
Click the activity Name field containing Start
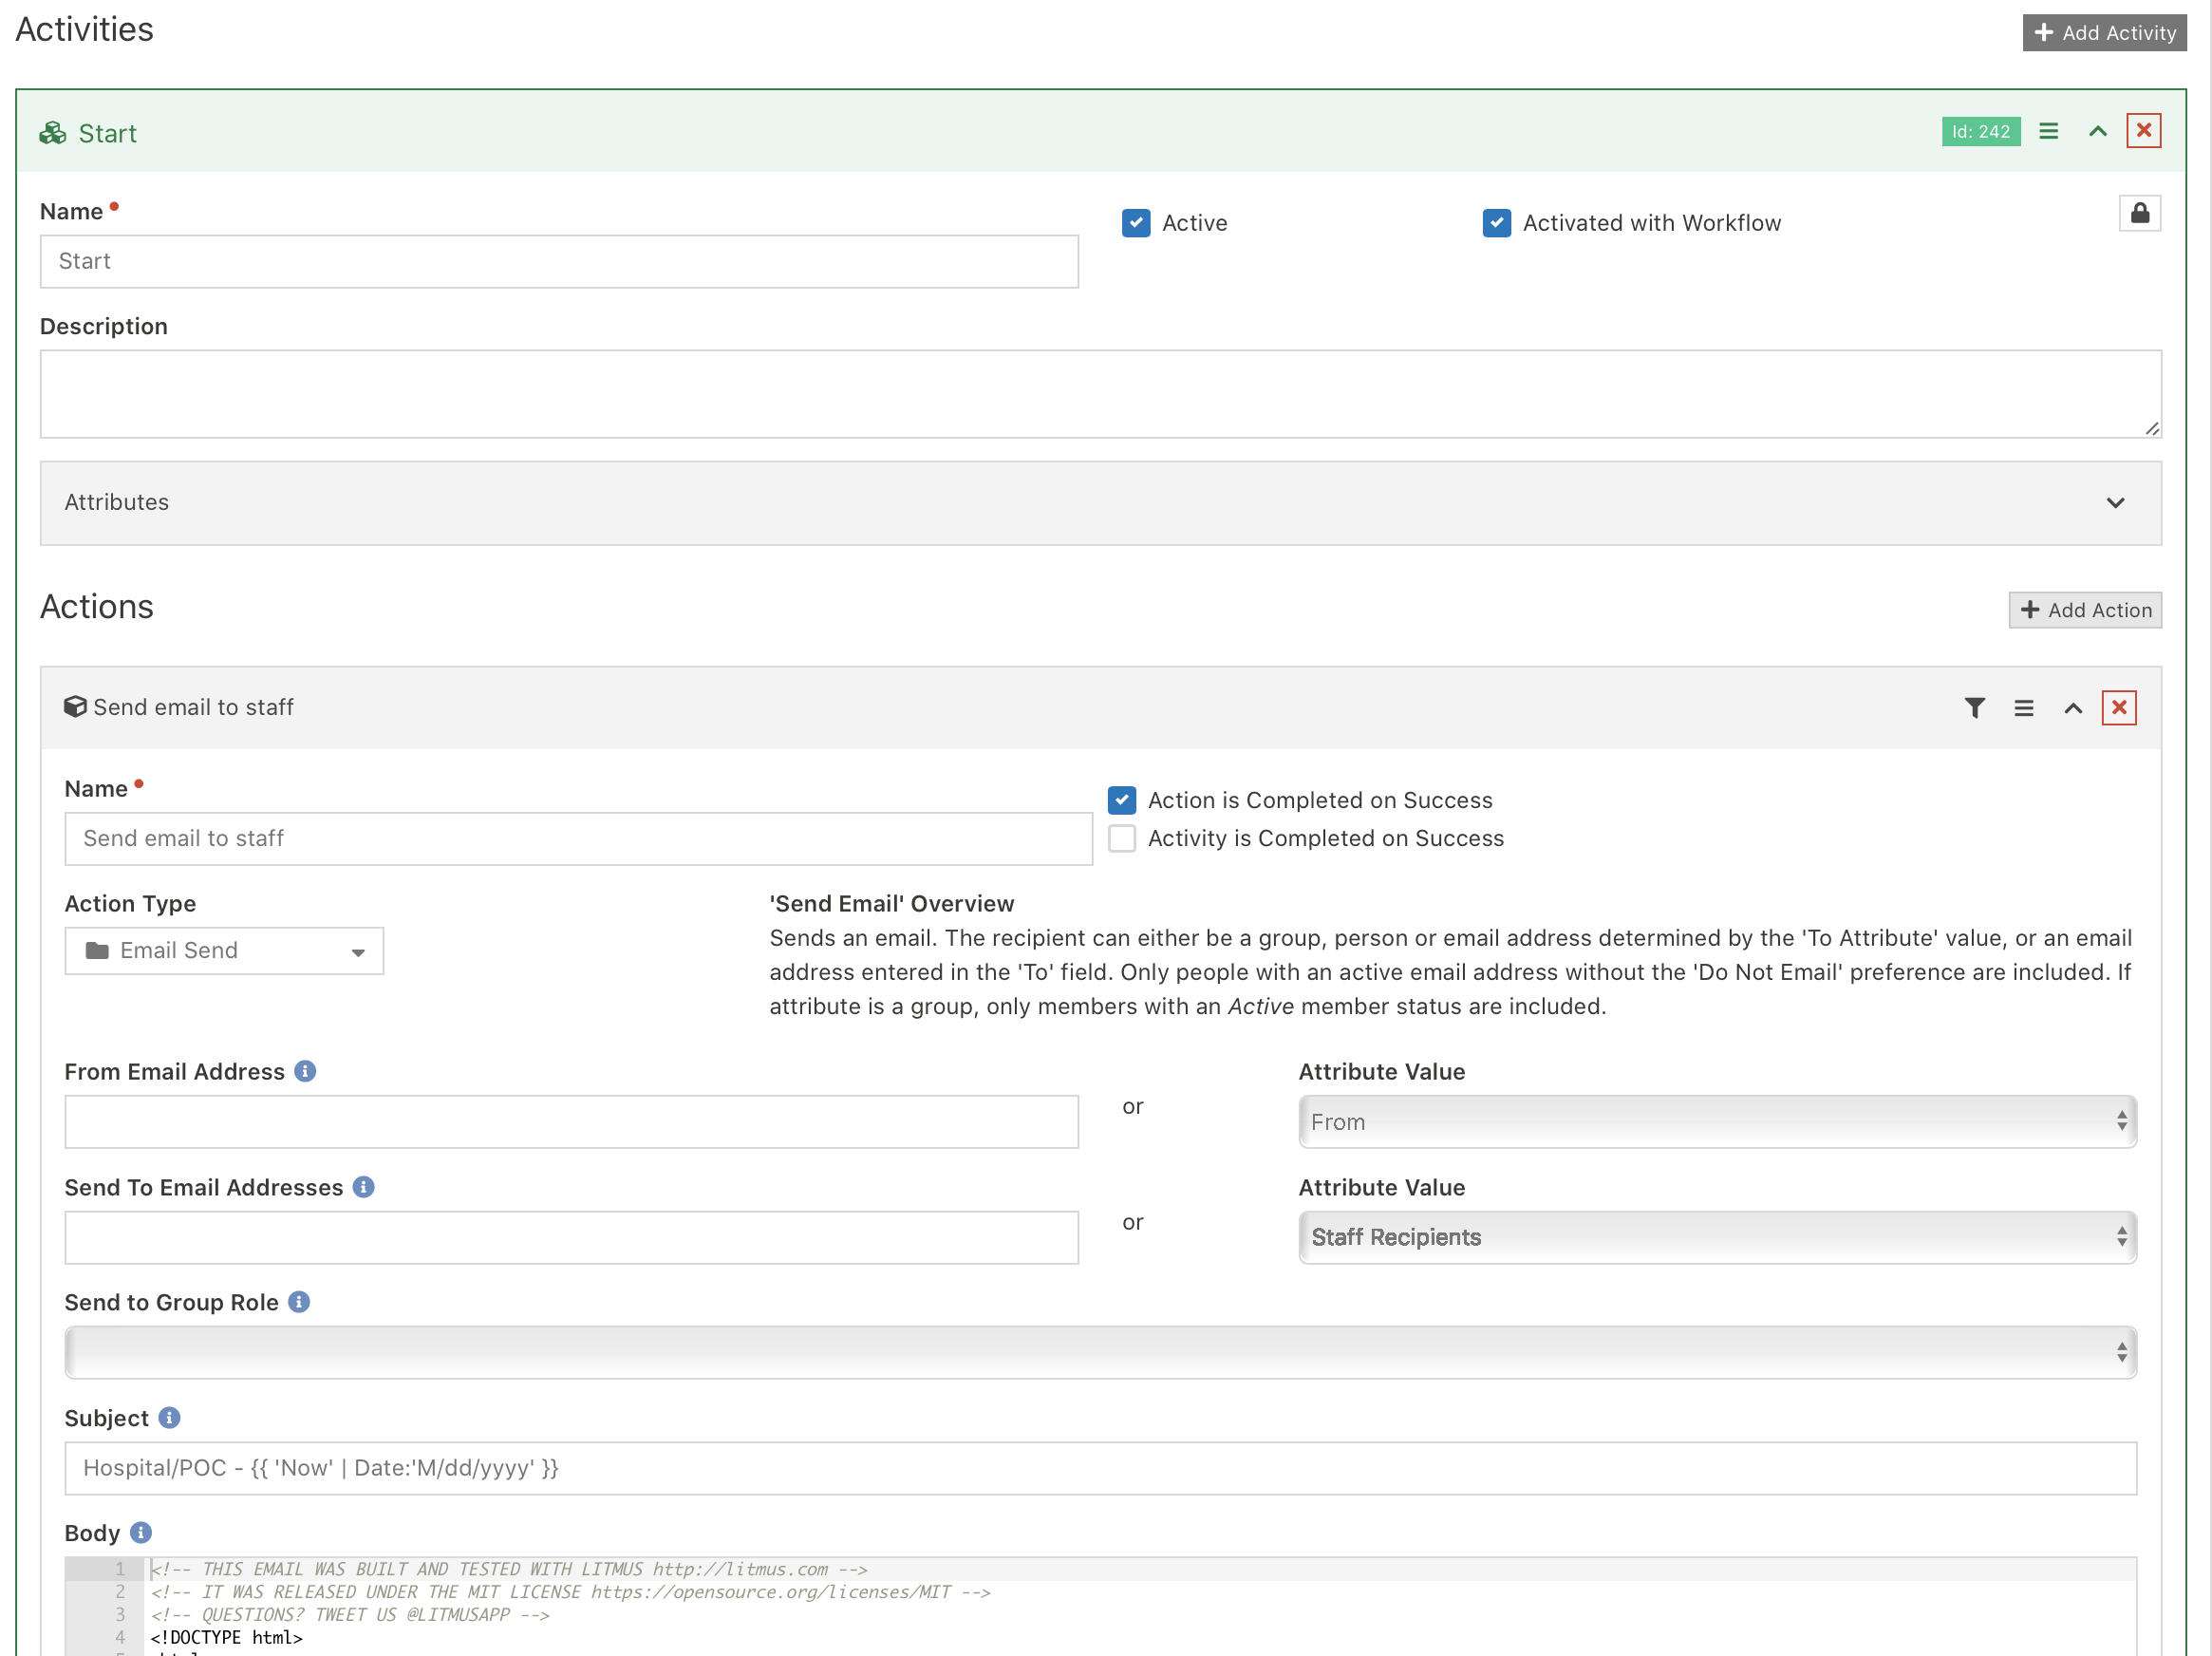(x=559, y=262)
